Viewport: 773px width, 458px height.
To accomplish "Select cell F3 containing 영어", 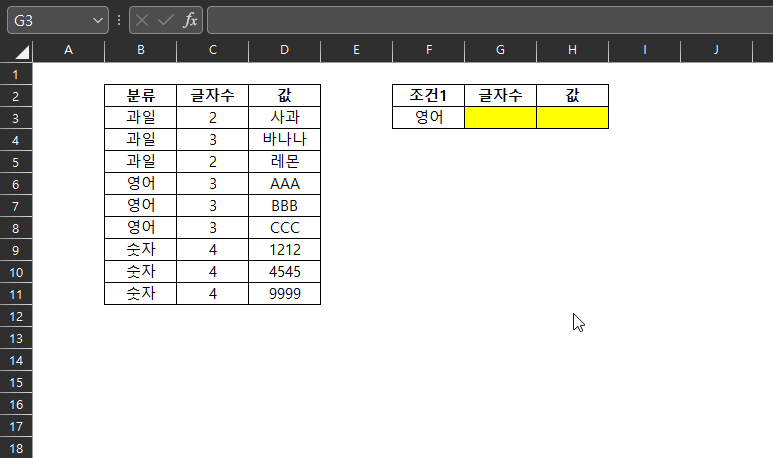I will click(x=428, y=118).
